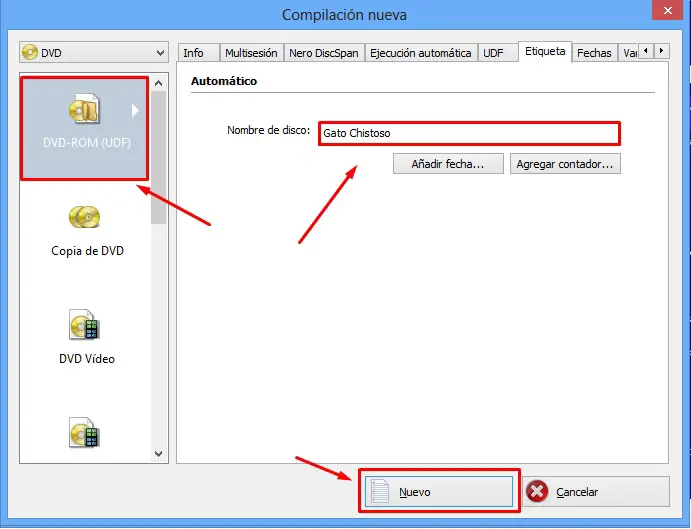
Task: Click the Agregar contador... button
Action: pyautogui.click(x=565, y=164)
